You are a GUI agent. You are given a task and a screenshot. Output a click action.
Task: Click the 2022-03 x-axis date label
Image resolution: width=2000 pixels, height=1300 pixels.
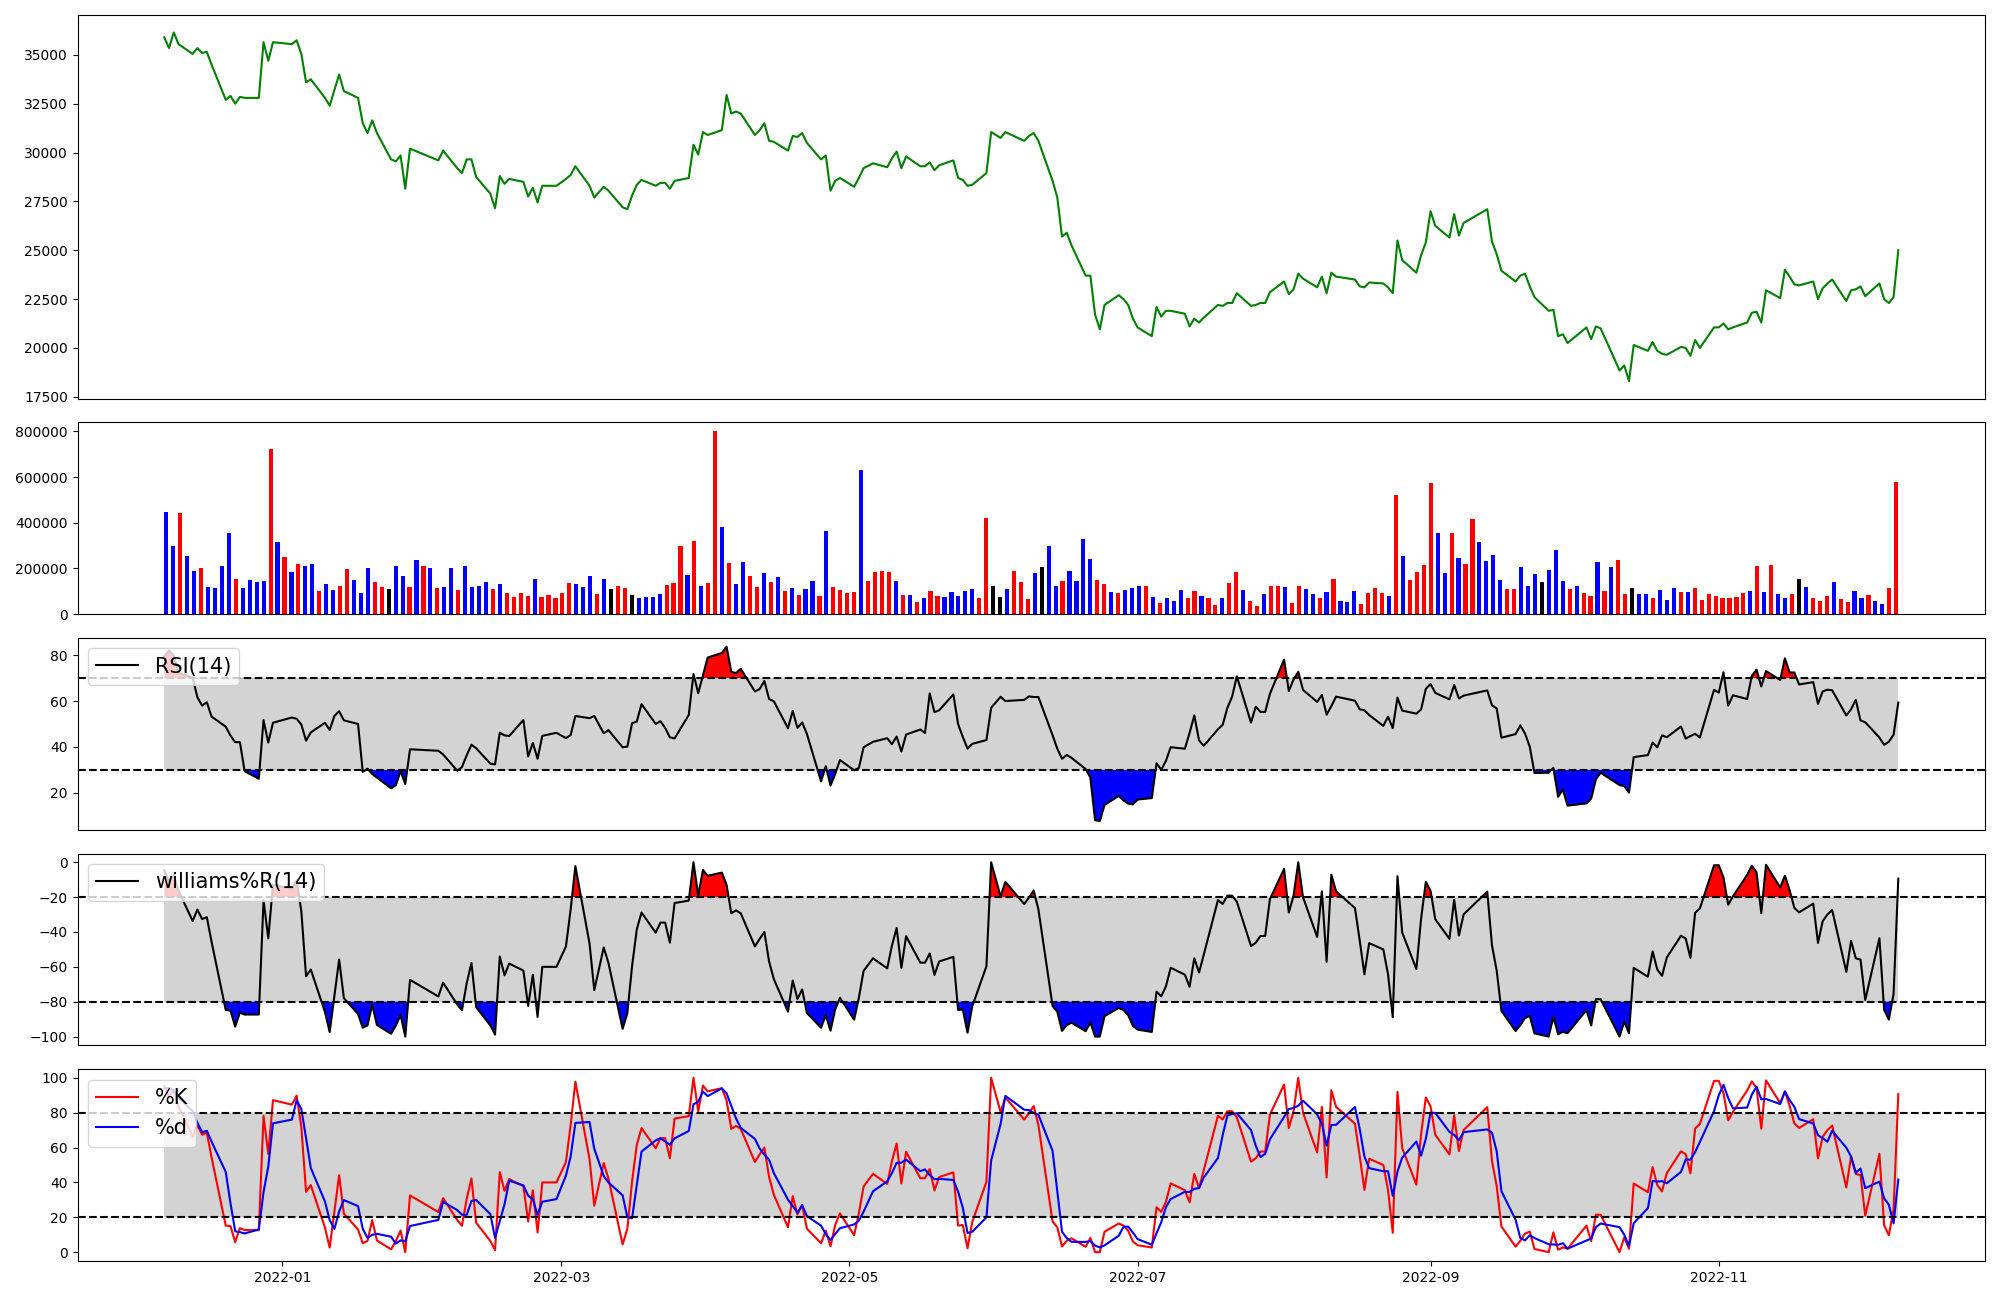(561, 1277)
